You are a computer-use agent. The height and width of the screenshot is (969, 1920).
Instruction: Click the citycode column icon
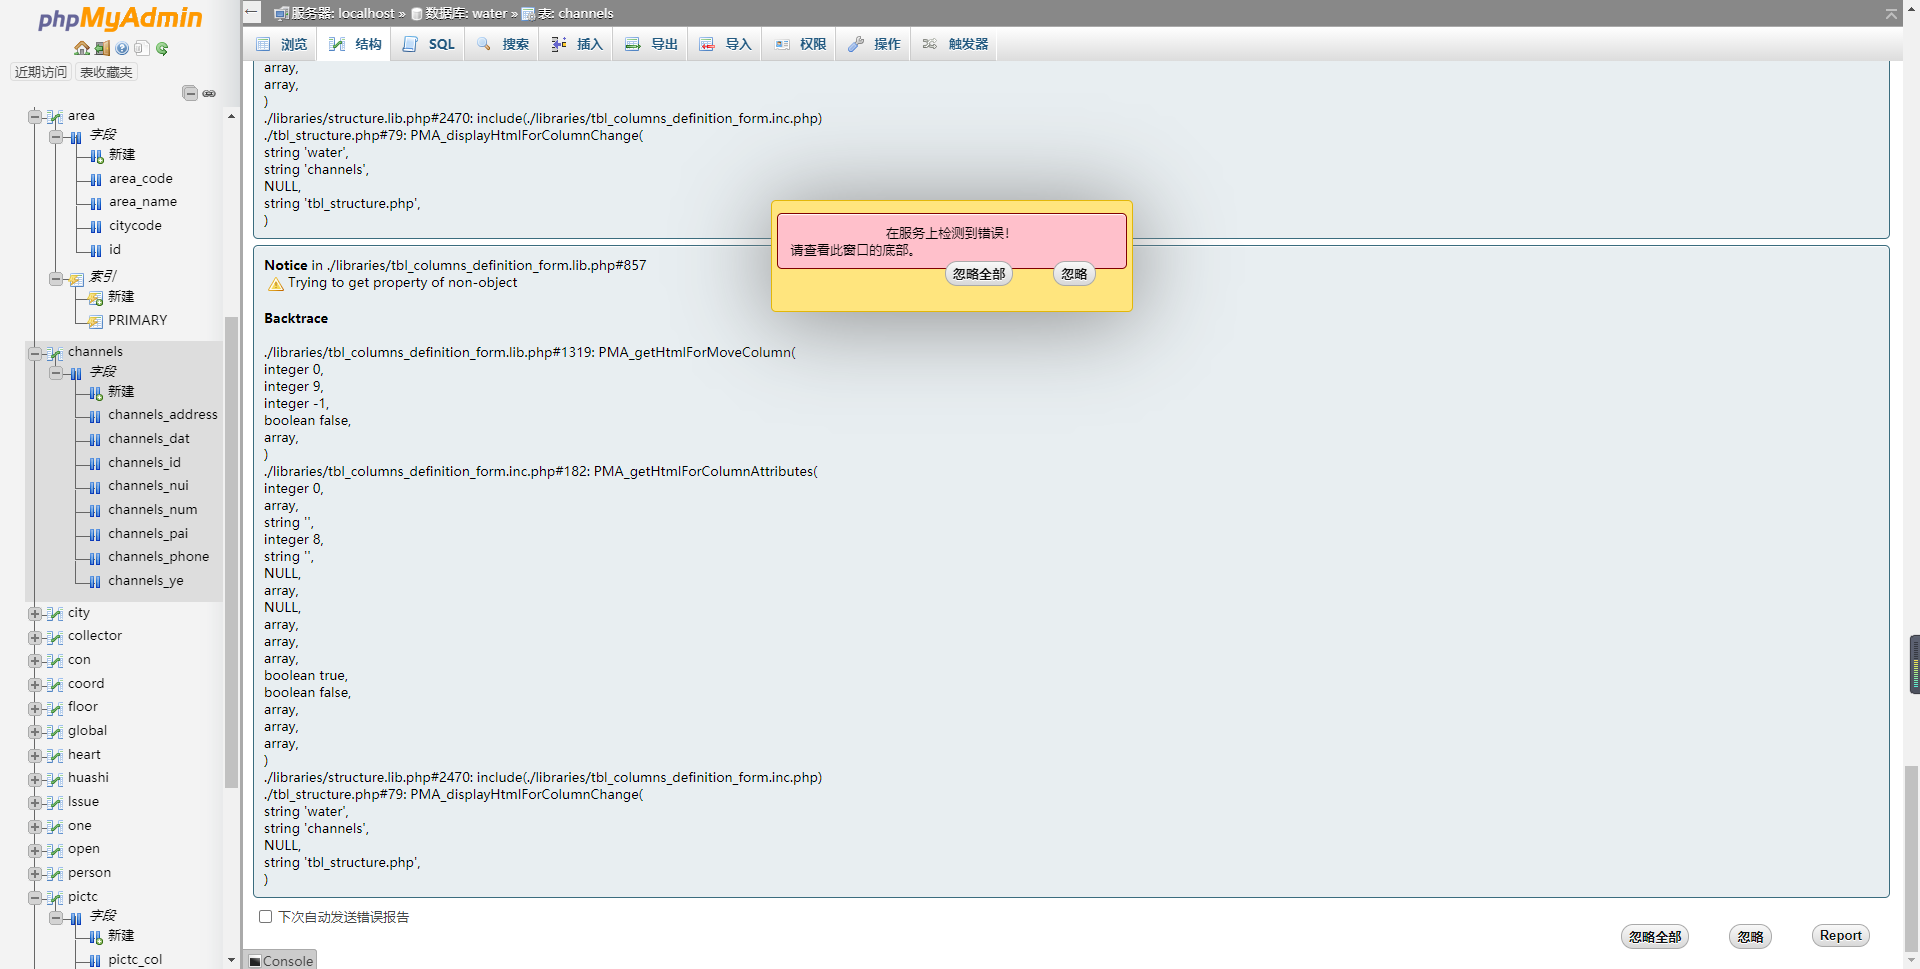click(96, 227)
